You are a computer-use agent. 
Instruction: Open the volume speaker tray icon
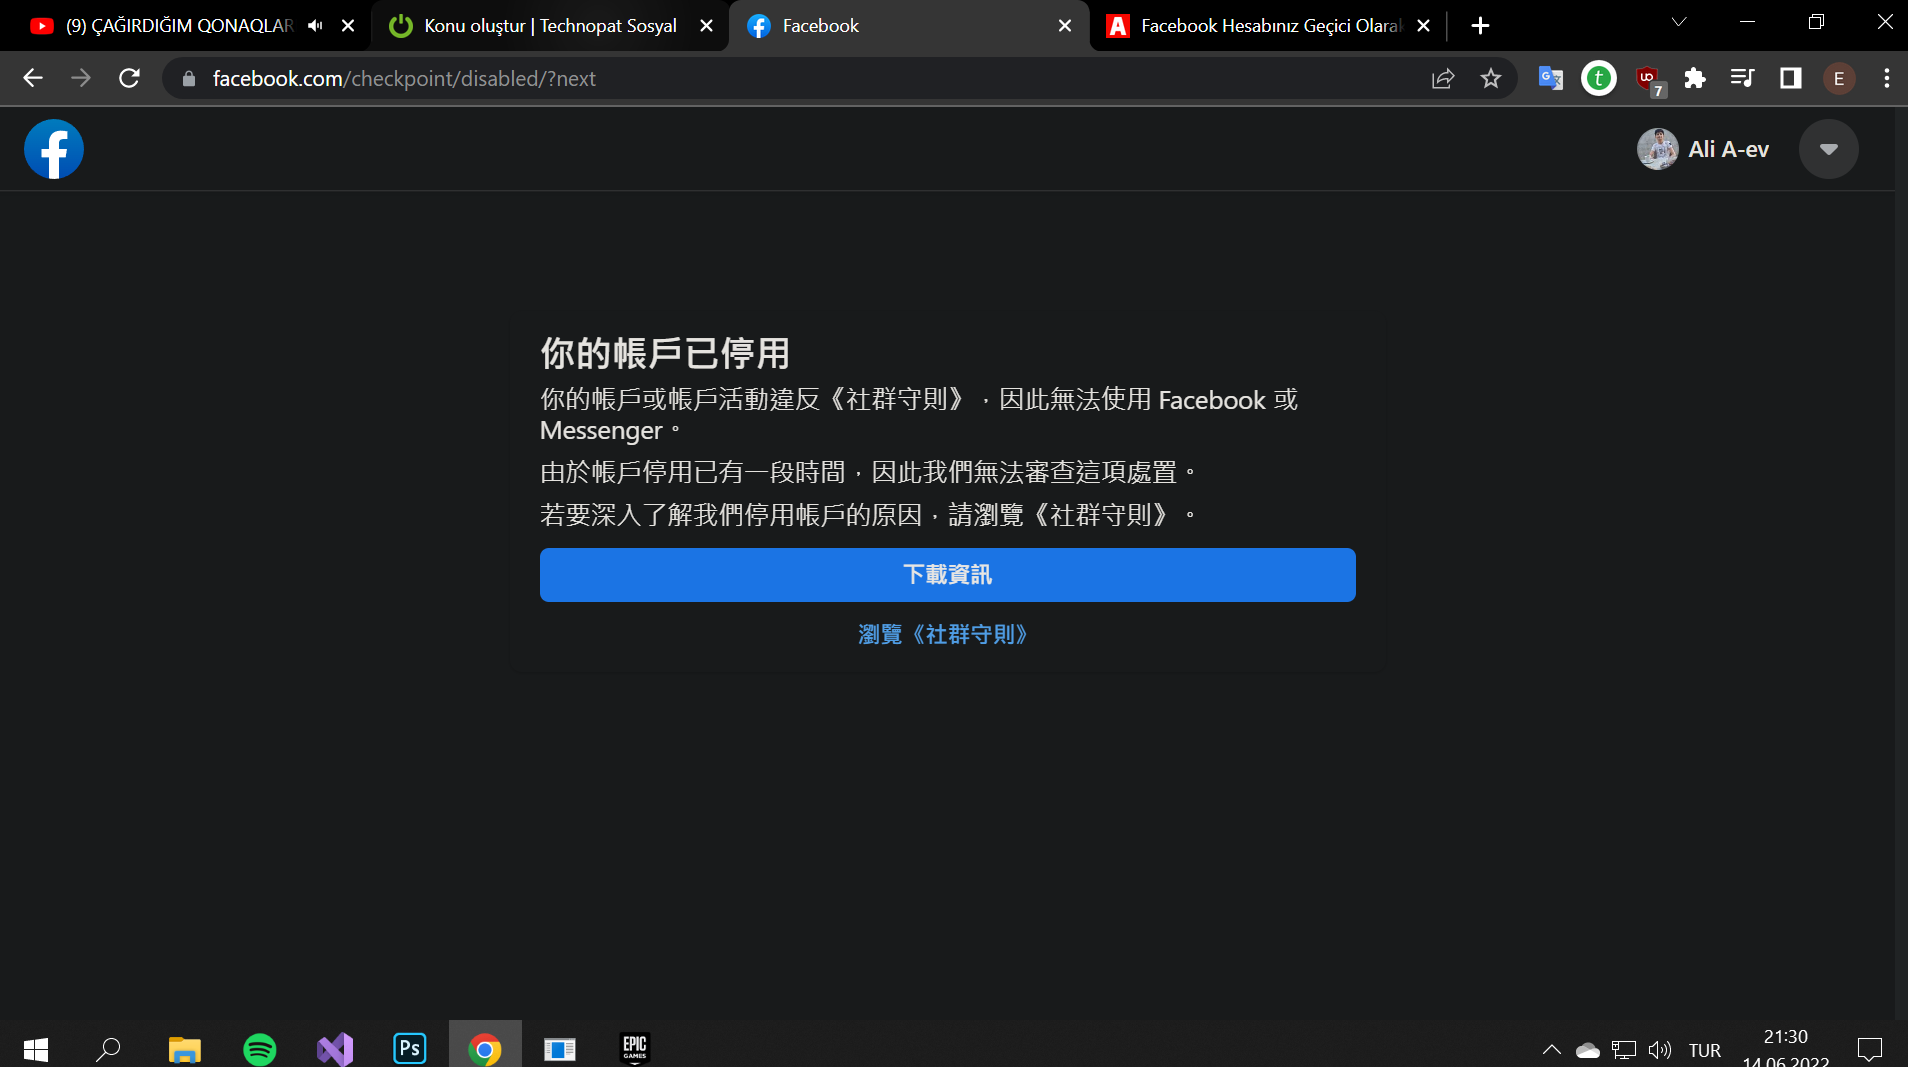[1660, 1050]
